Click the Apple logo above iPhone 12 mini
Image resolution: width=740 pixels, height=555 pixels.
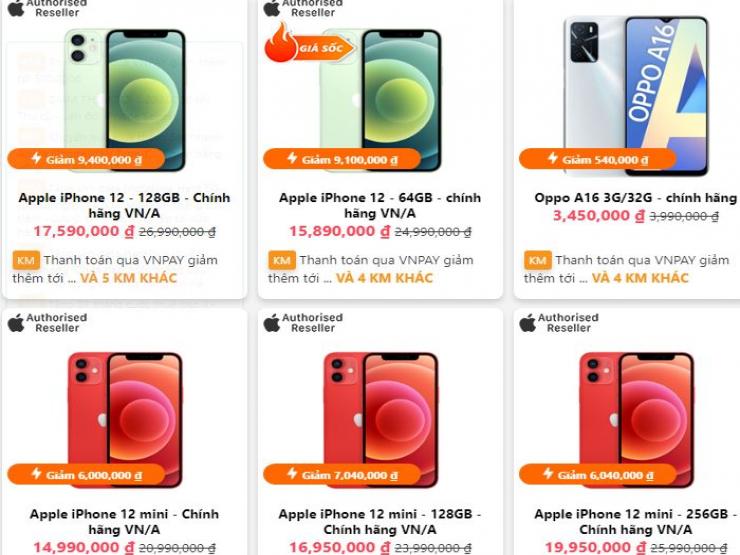(x=16, y=323)
